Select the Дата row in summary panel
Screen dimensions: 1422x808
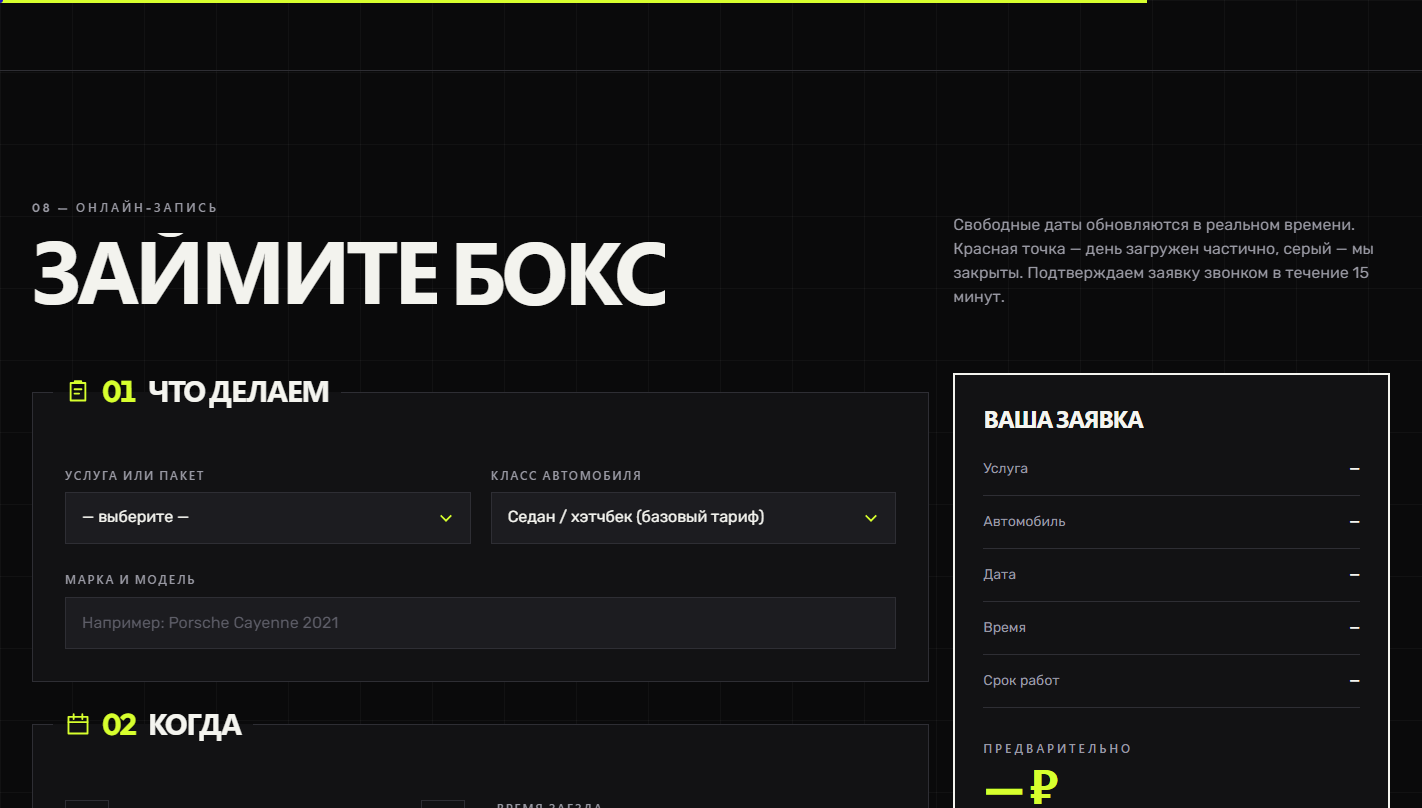pyautogui.click(x=1171, y=575)
